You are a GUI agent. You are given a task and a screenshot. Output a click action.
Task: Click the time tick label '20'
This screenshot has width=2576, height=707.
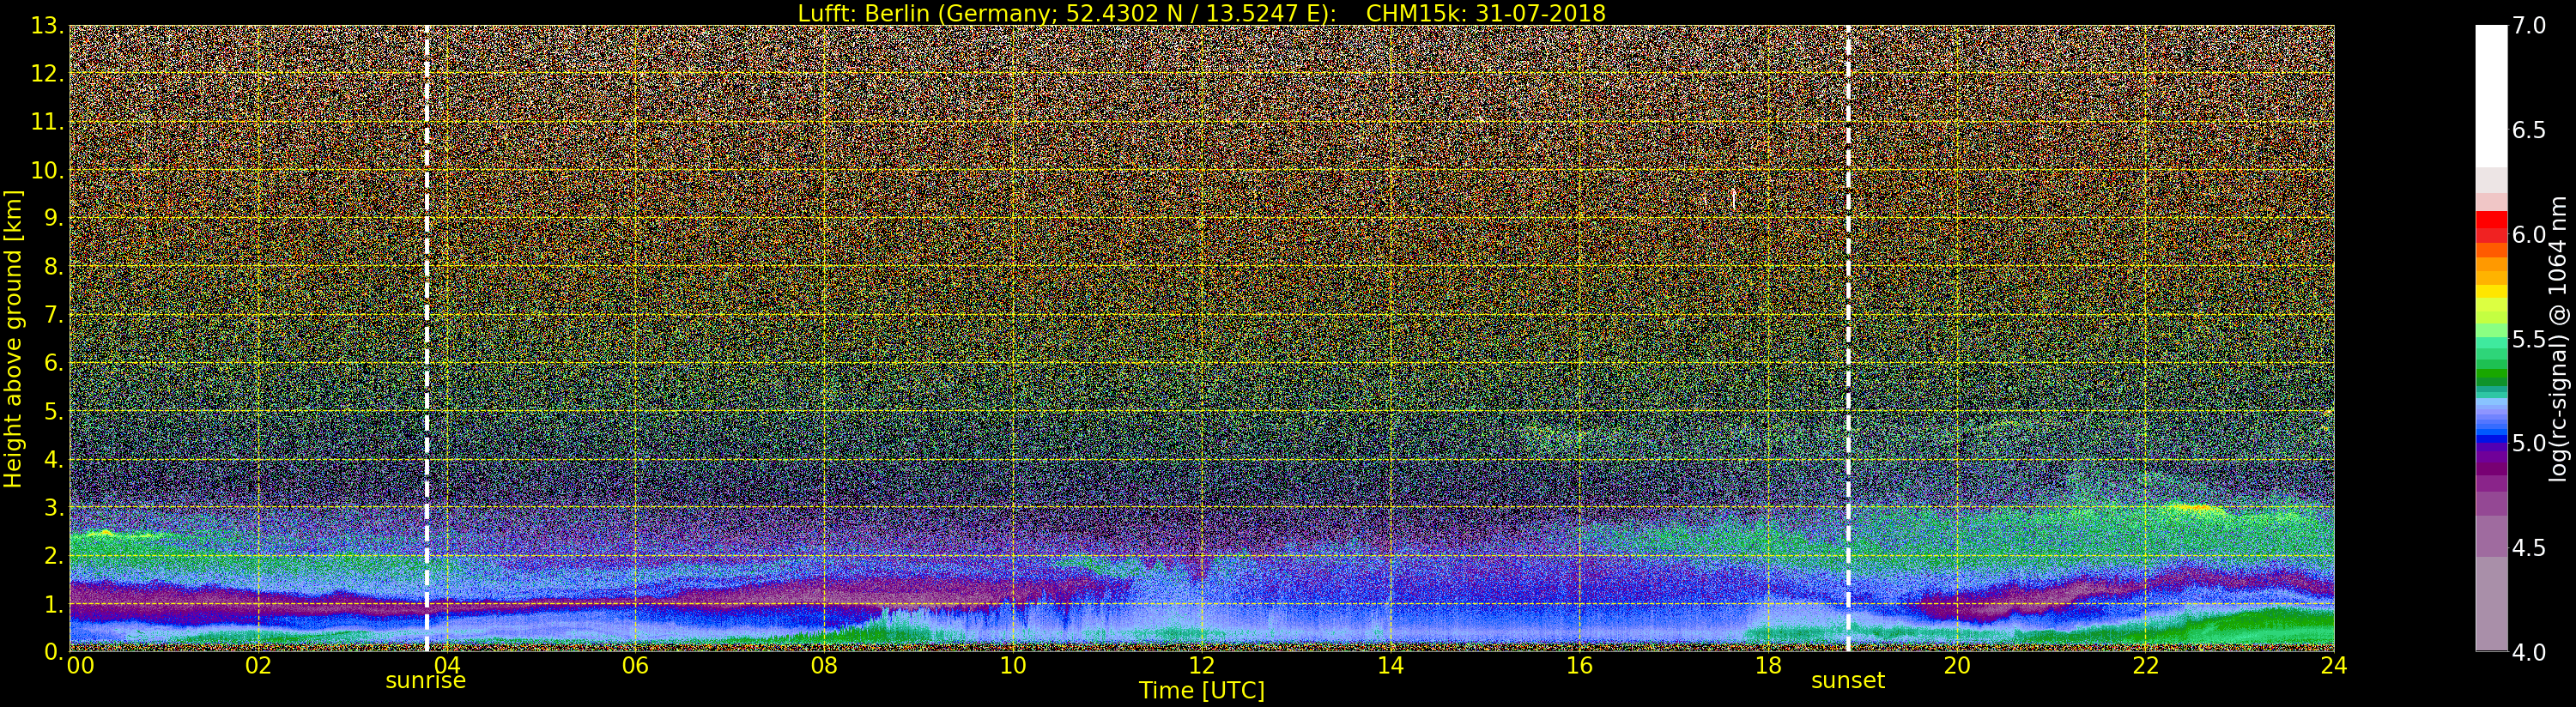1956,666
